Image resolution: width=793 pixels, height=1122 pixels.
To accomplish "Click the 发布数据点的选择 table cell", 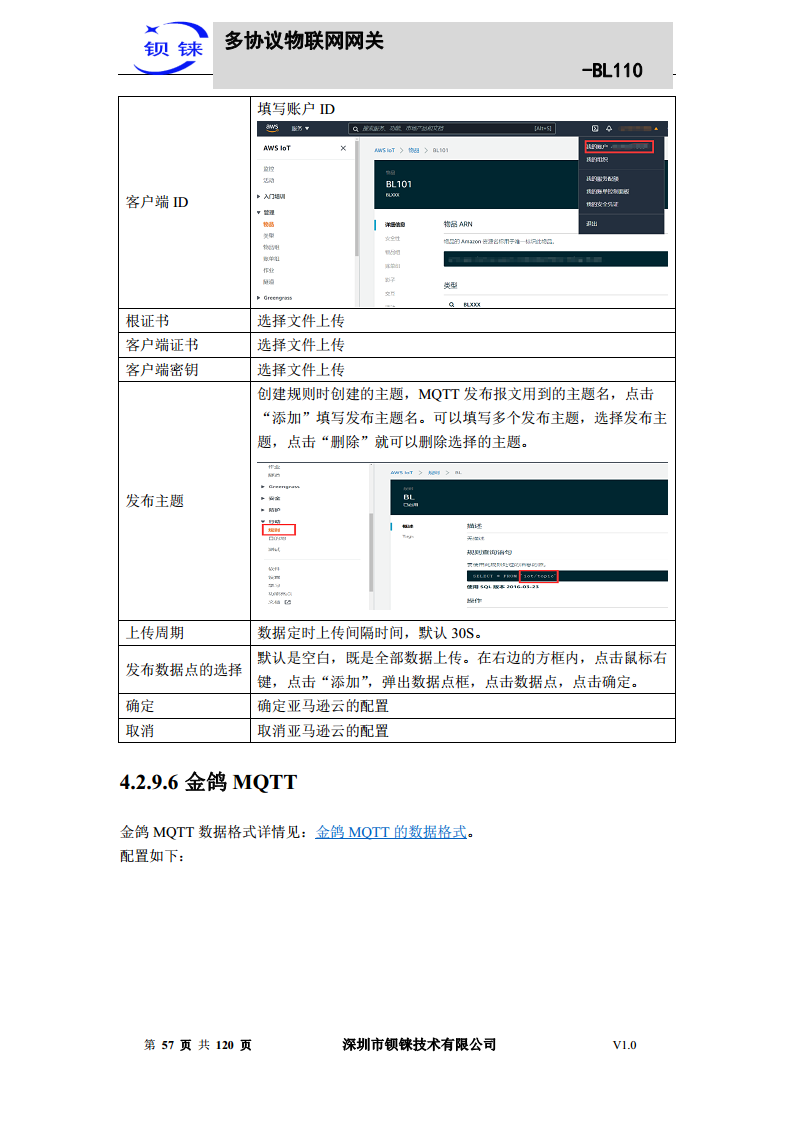I will tap(185, 669).
